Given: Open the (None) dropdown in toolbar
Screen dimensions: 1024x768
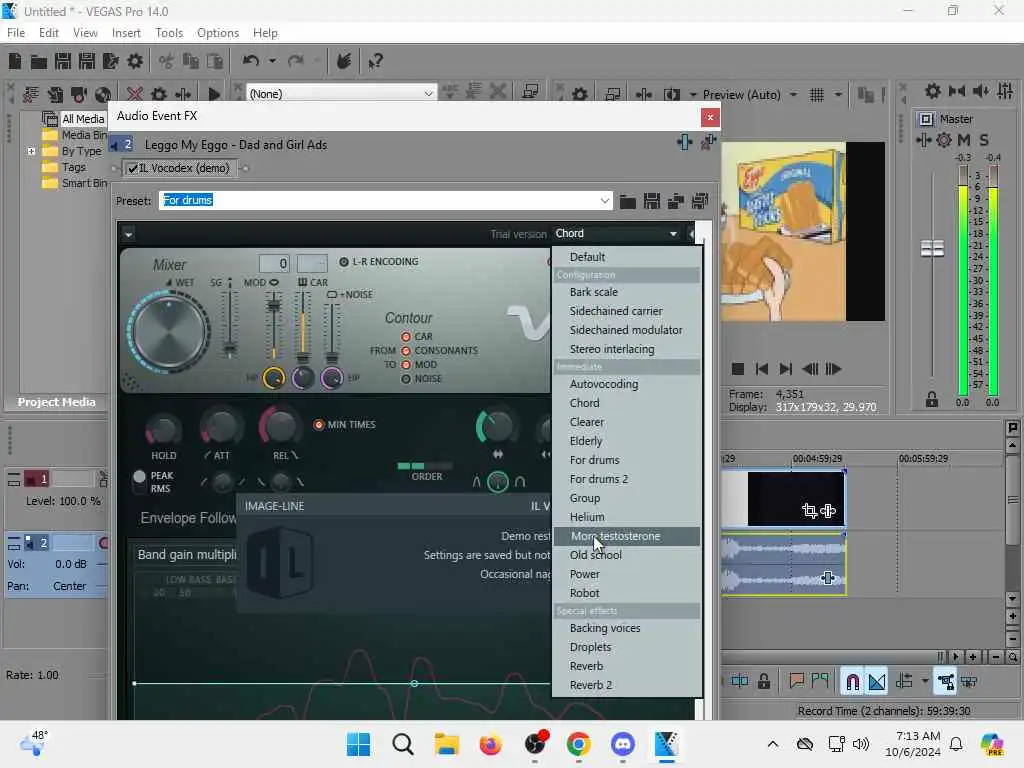Looking at the screenshot, I should (x=342, y=94).
